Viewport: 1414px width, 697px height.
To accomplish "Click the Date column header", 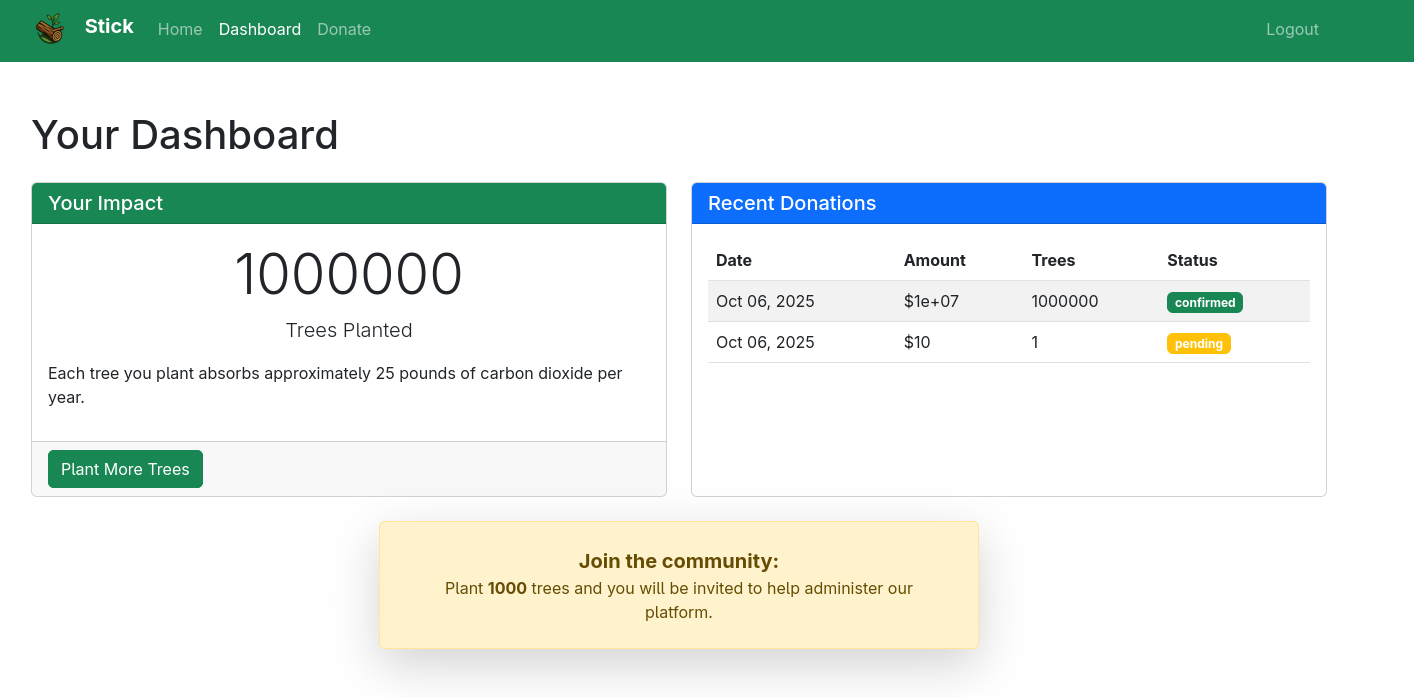I will (x=734, y=260).
